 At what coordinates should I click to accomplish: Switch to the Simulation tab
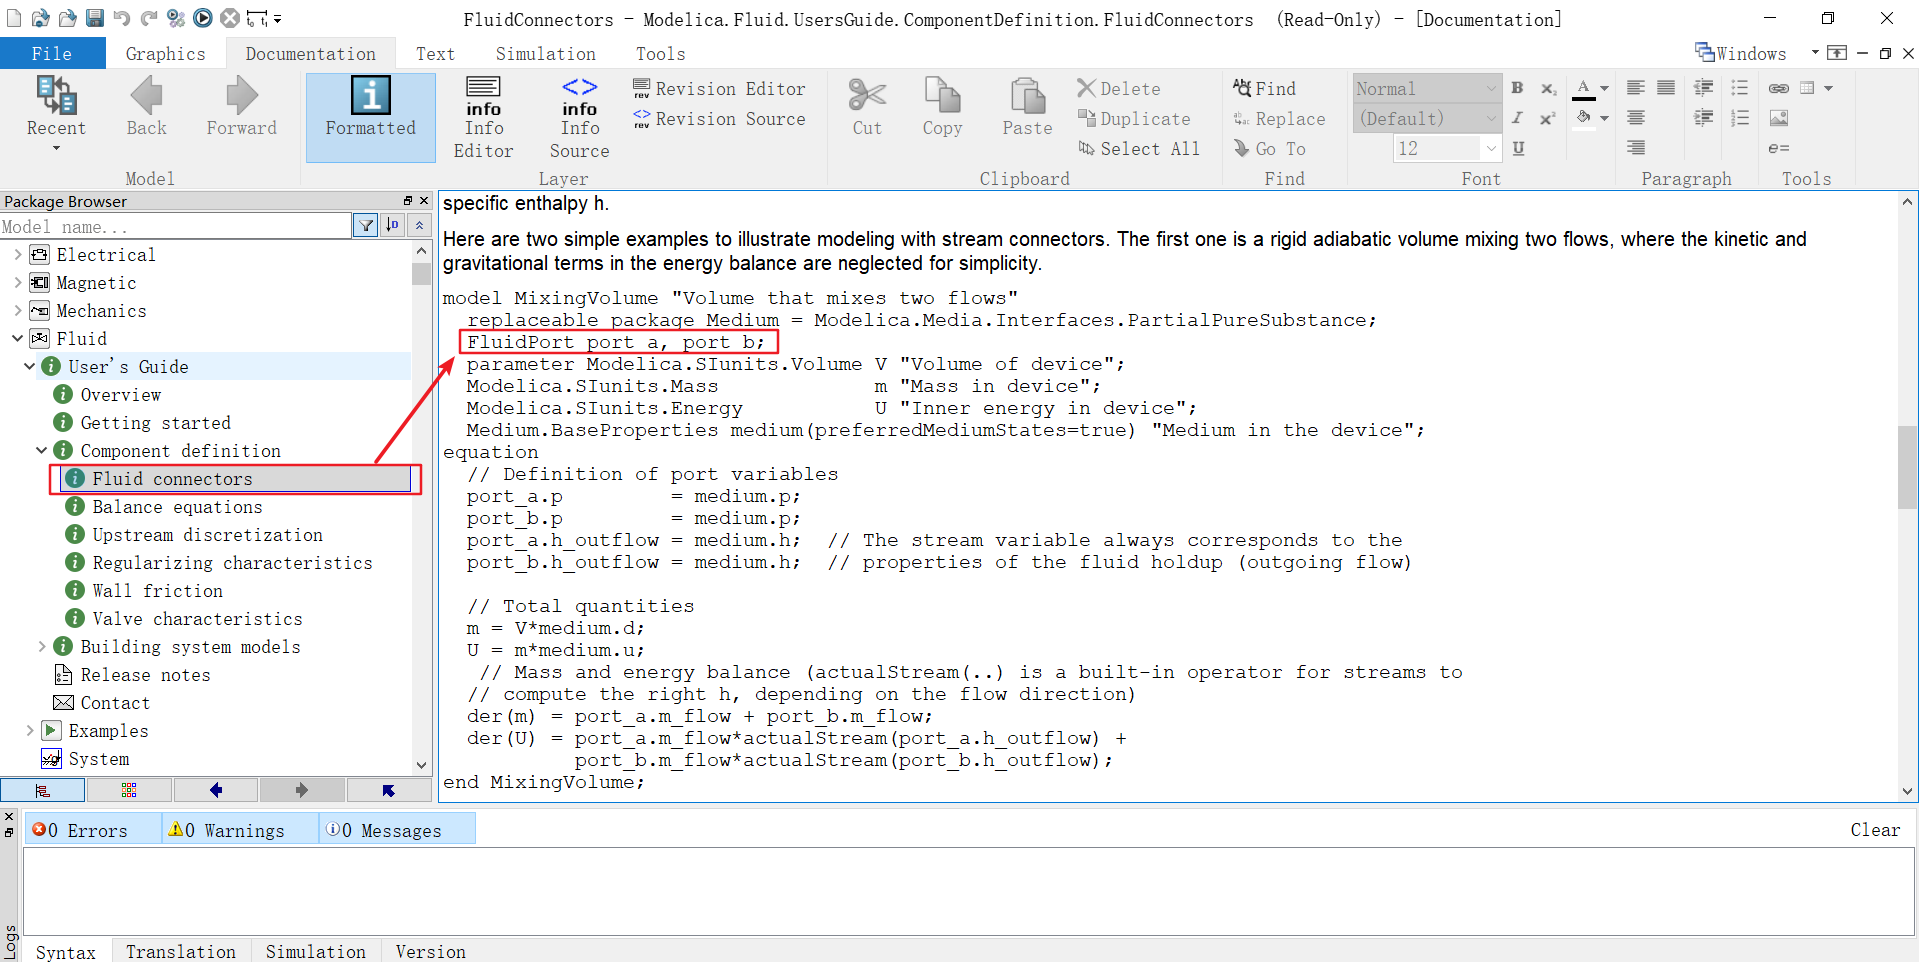click(545, 53)
